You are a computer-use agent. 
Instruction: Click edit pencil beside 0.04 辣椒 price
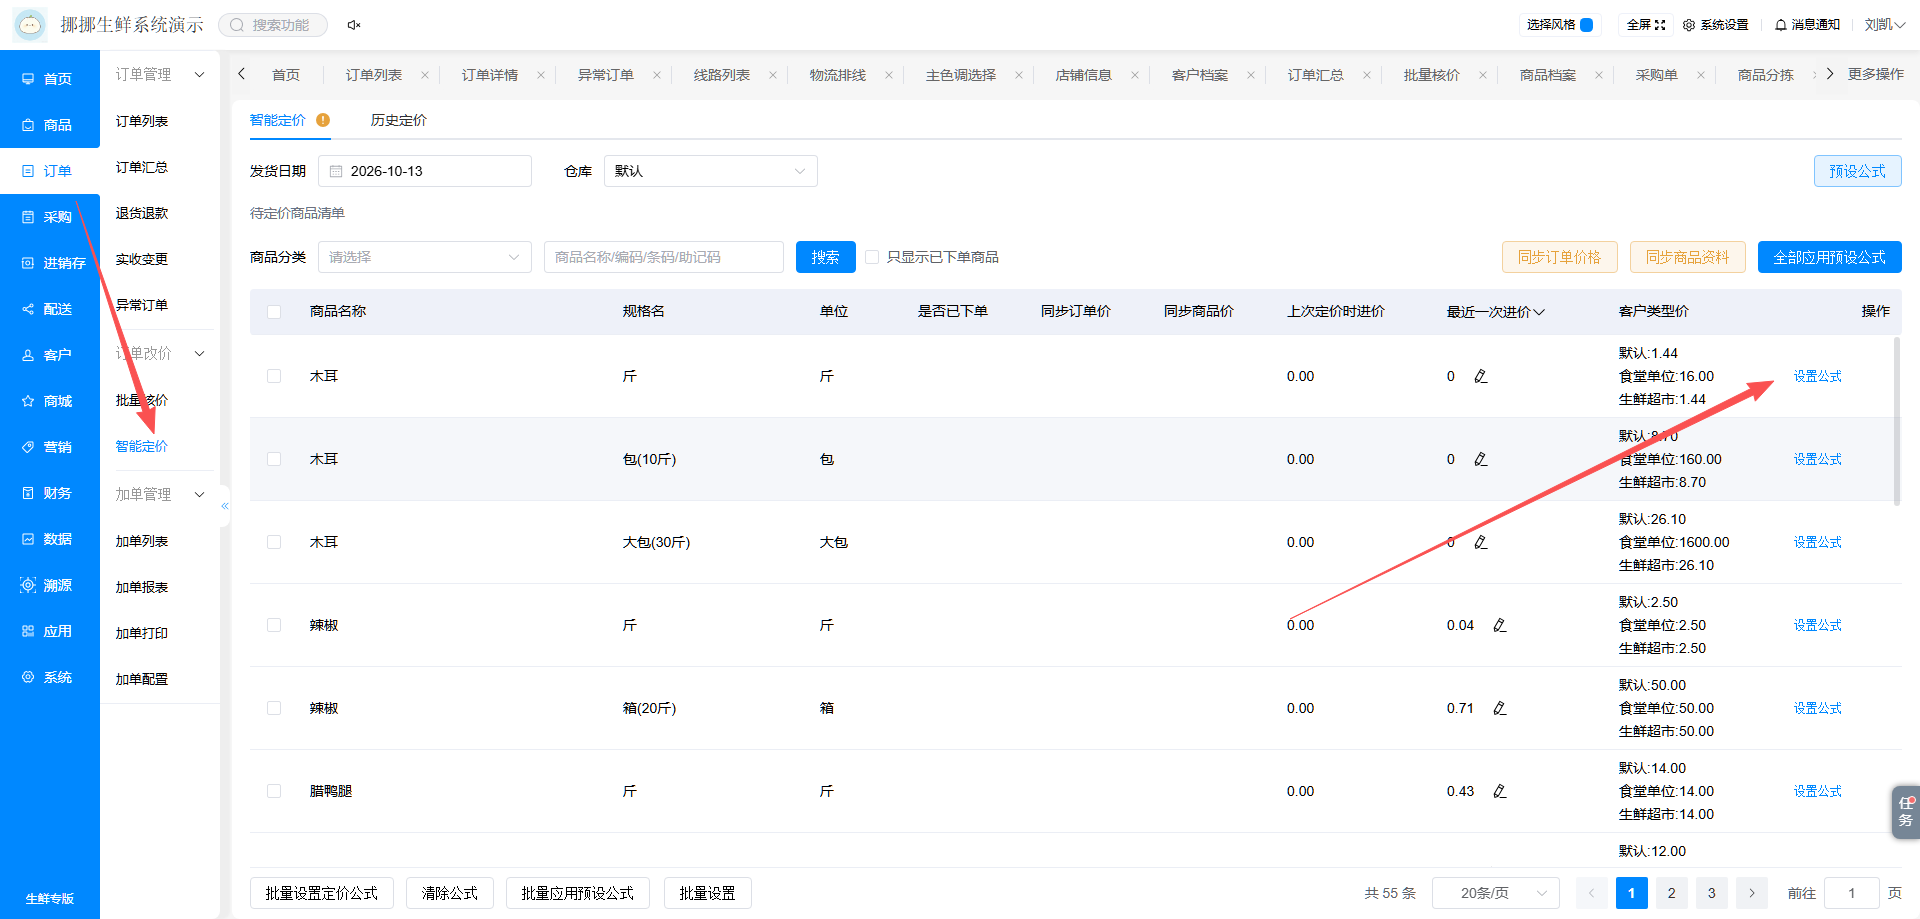[1500, 625]
